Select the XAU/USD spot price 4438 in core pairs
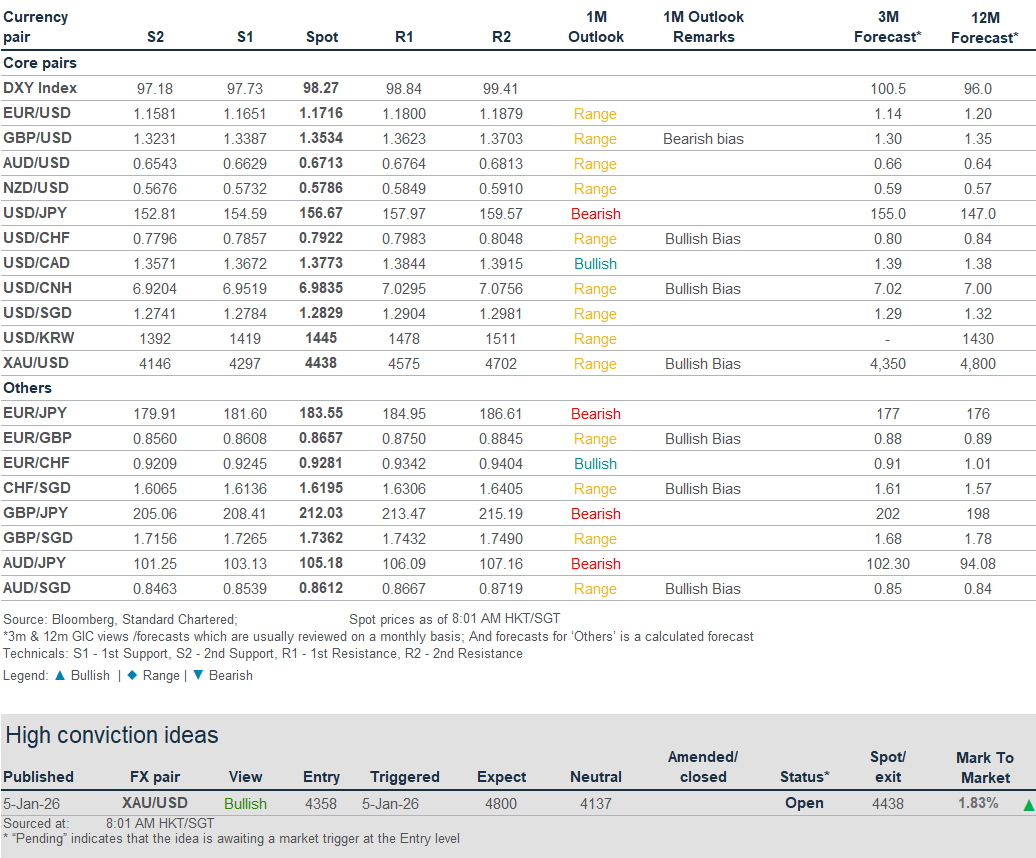 [x=321, y=364]
